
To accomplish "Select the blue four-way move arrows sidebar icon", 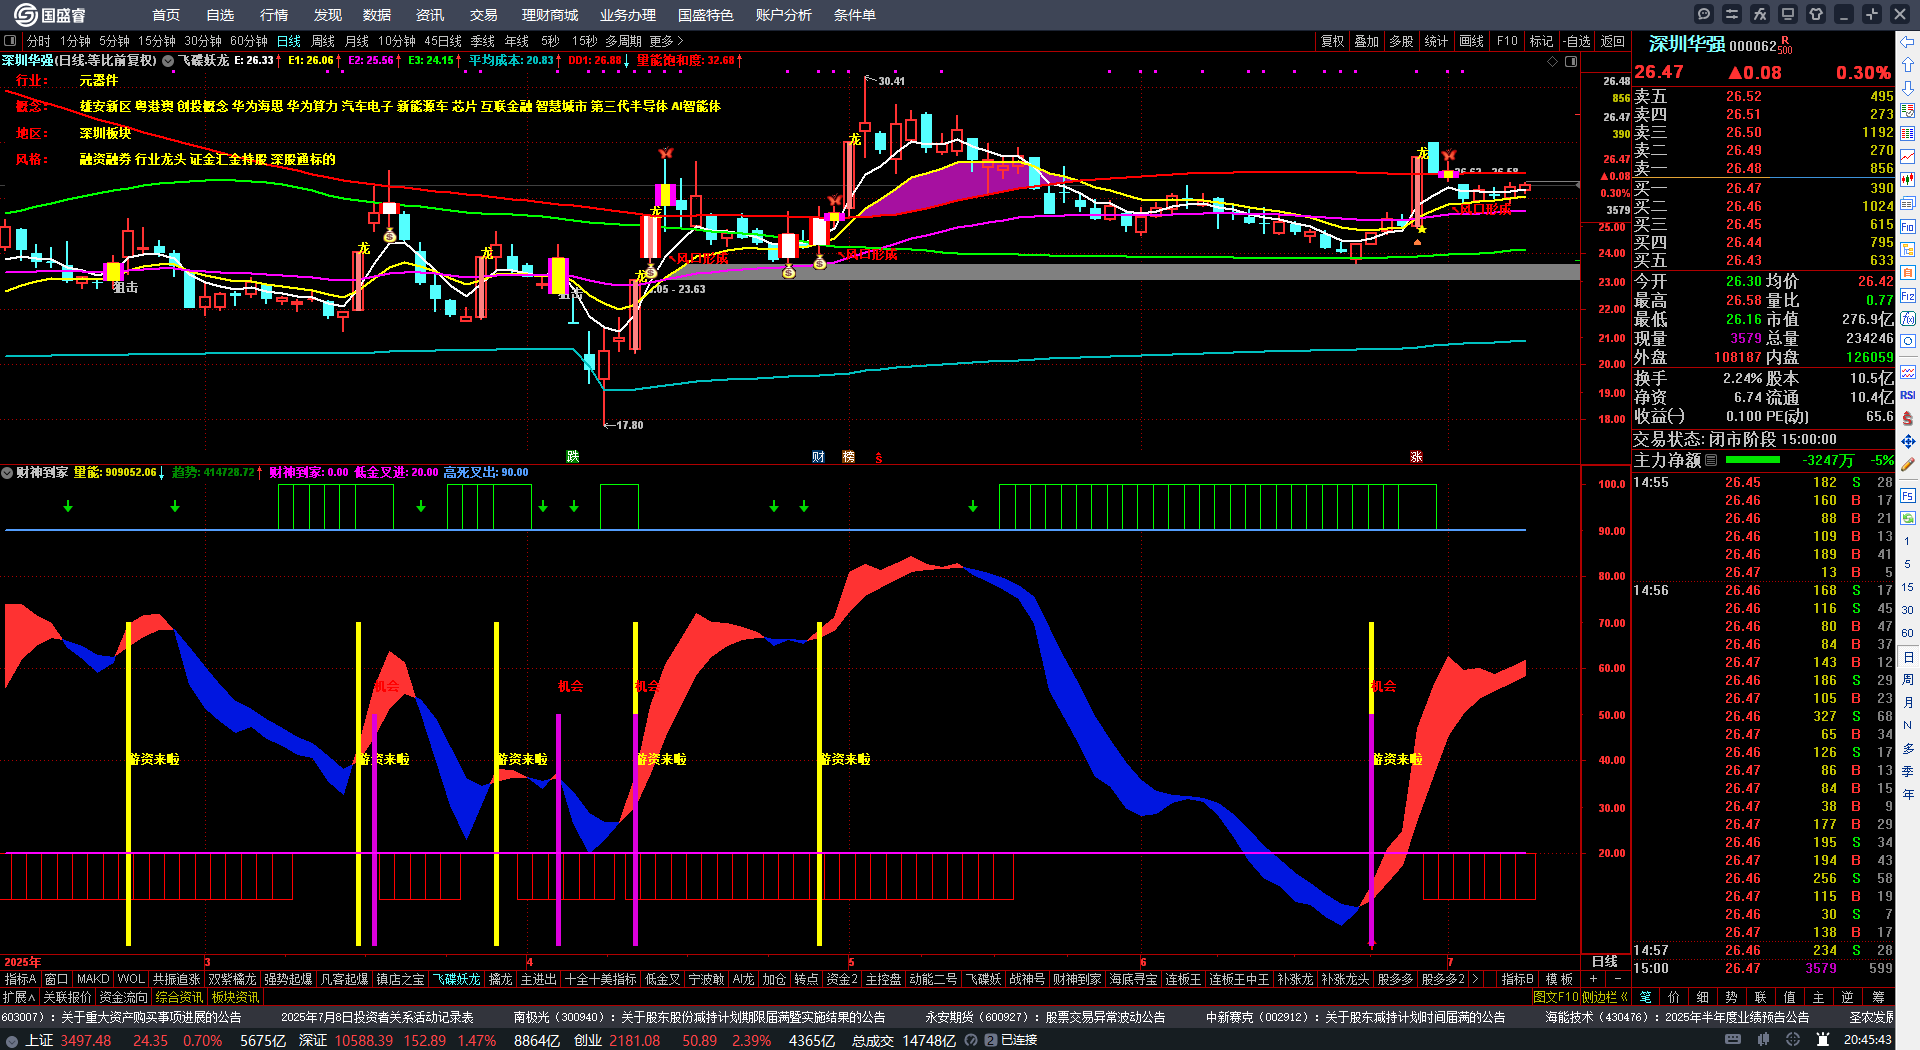I will [1908, 441].
